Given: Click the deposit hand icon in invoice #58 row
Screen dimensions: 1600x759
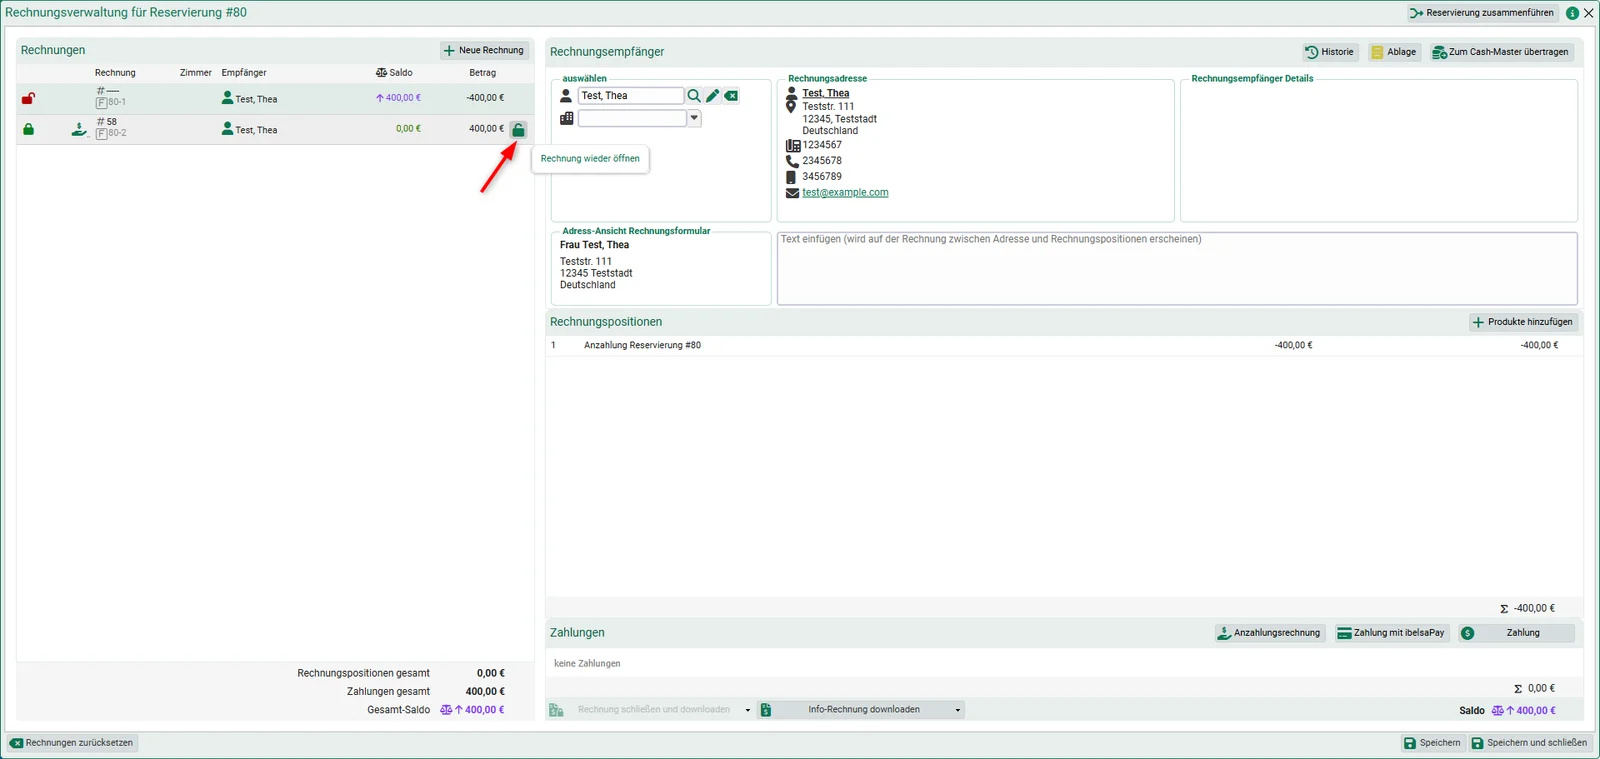Looking at the screenshot, I should point(79,129).
